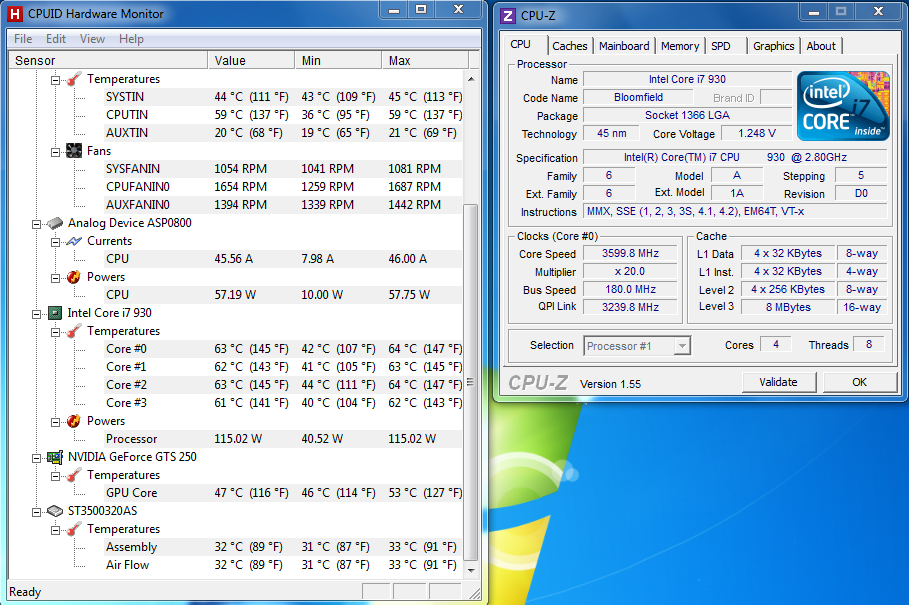Click the Core Speed value 3599.8 MHz
The image size is (909, 605).
click(x=630, y=253)
